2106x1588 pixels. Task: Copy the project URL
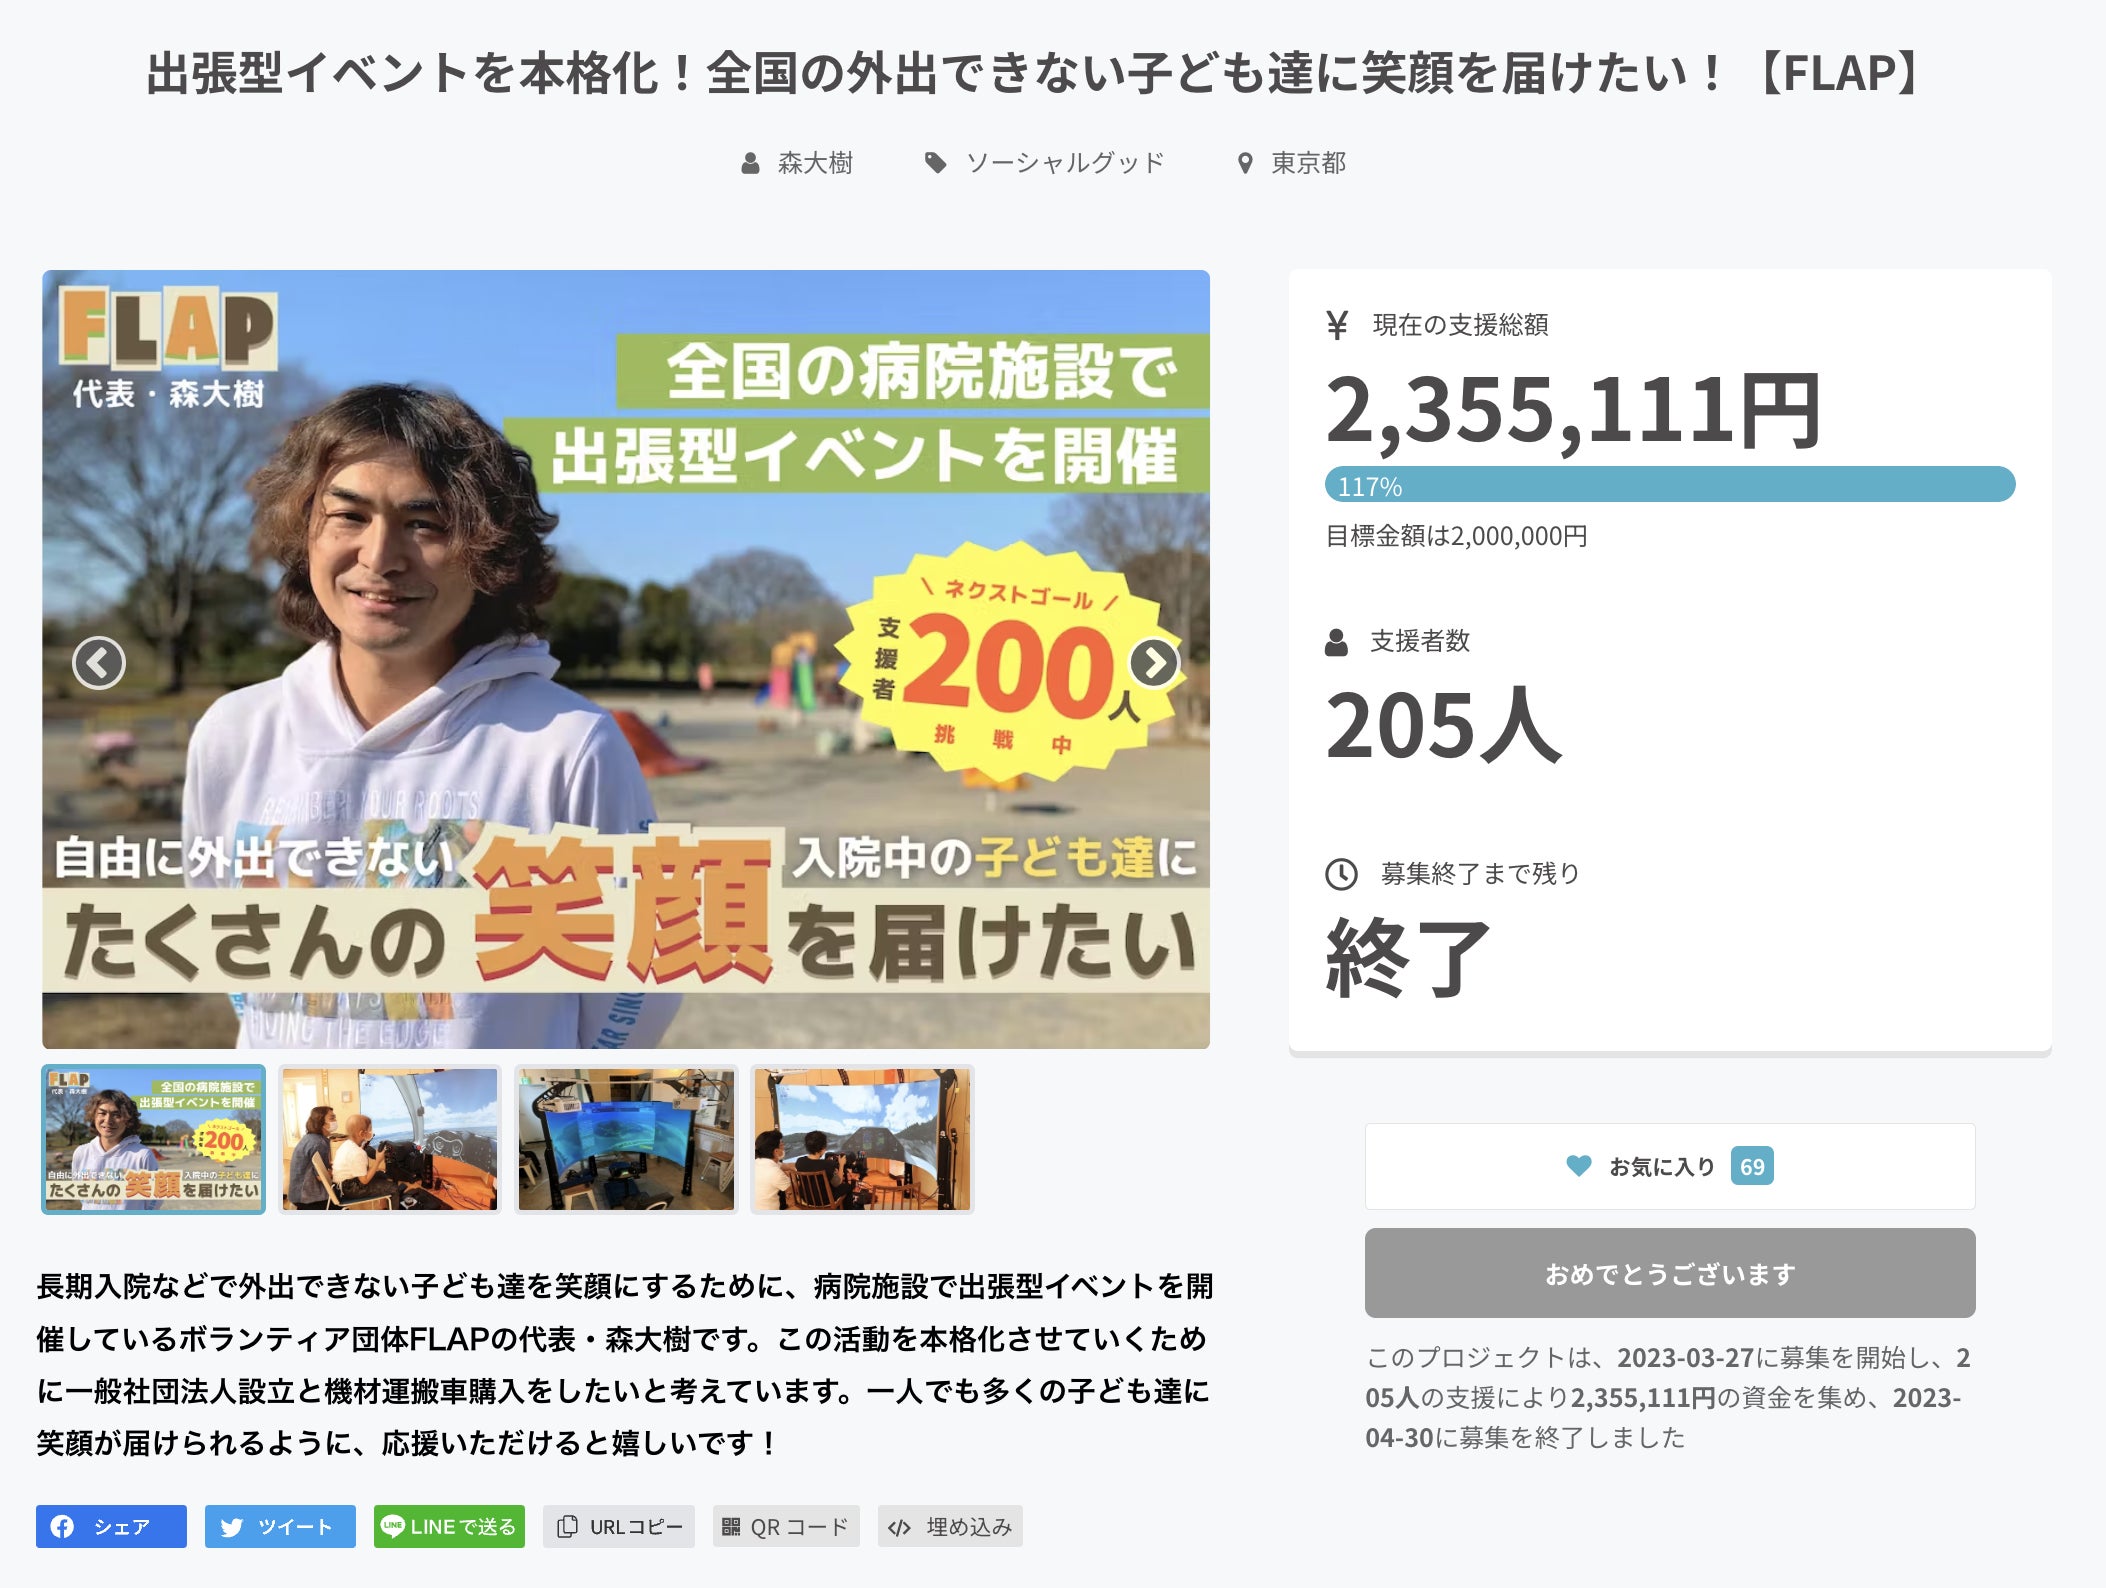click(619, 1526)
